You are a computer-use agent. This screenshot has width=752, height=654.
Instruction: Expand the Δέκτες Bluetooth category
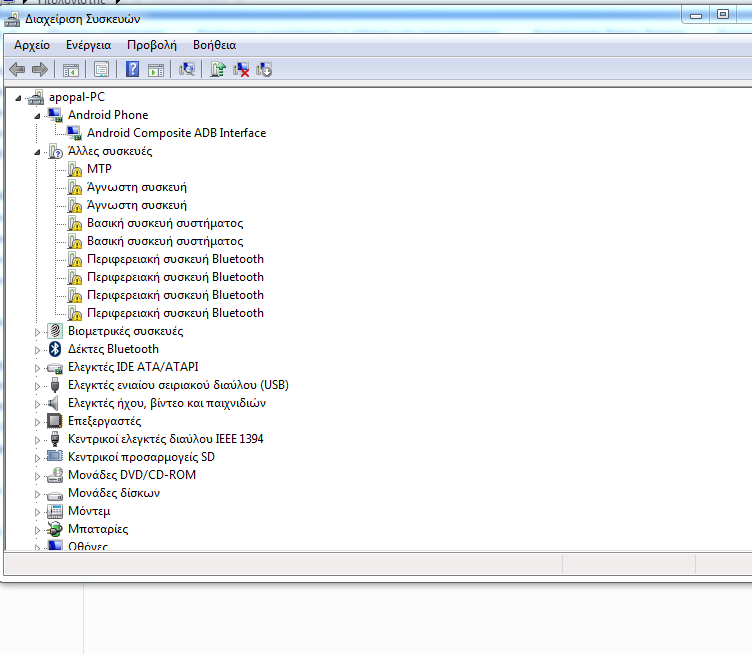coord(38,349)
